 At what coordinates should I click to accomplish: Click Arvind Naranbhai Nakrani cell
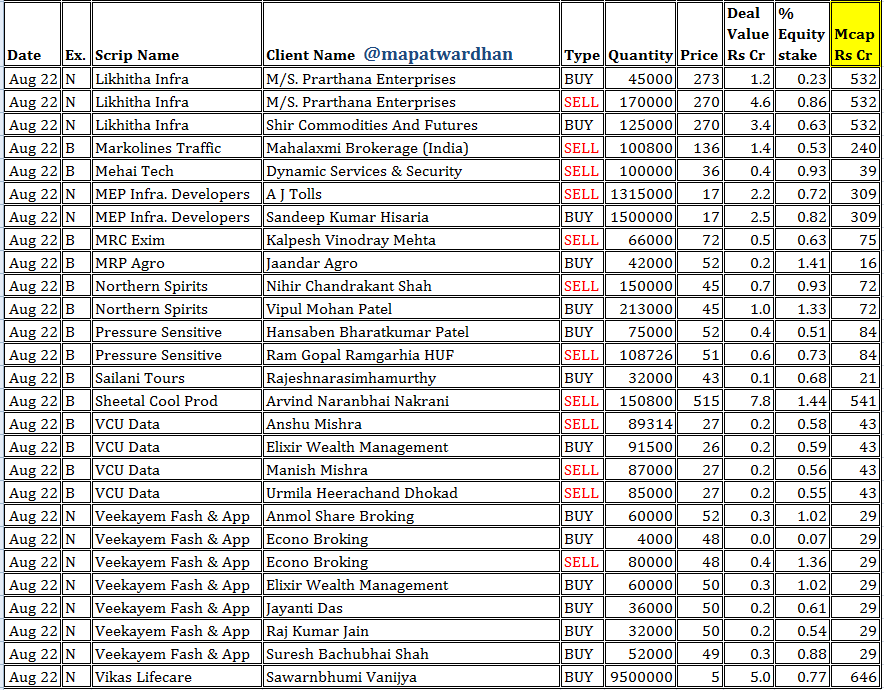pyautogui.click(x=411, y=401)
